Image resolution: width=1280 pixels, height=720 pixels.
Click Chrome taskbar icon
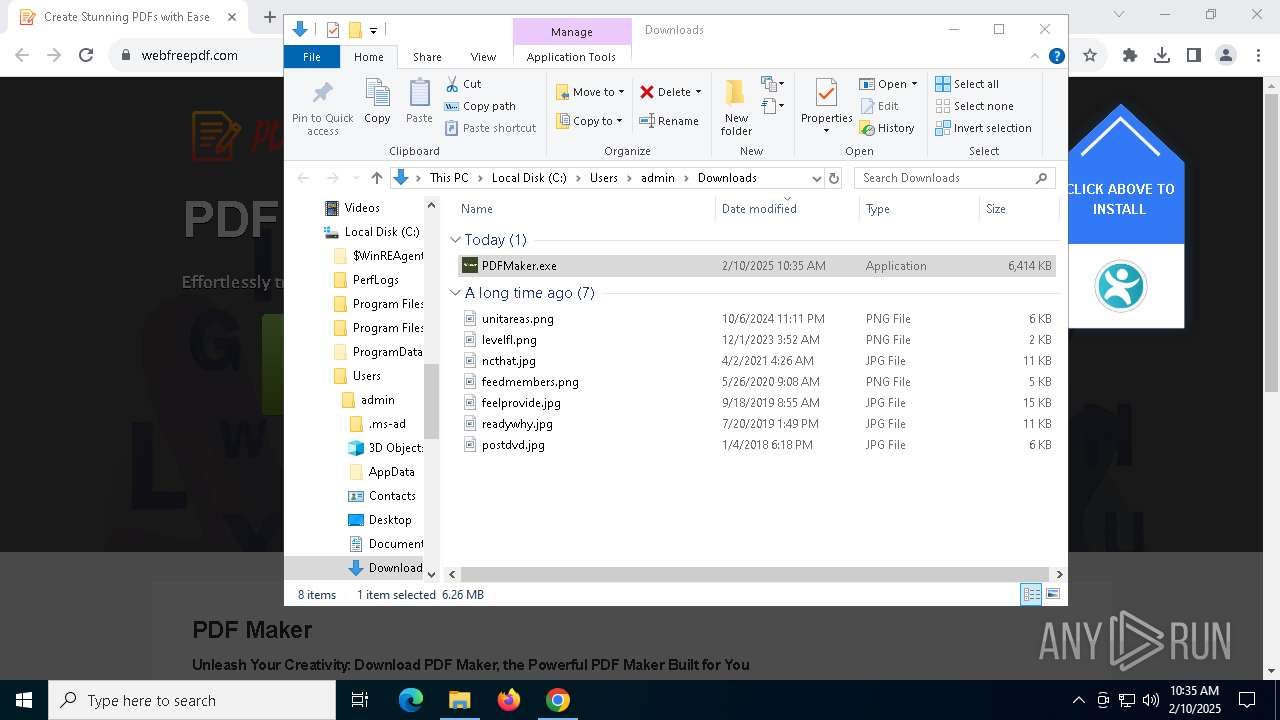click(558, 700)
